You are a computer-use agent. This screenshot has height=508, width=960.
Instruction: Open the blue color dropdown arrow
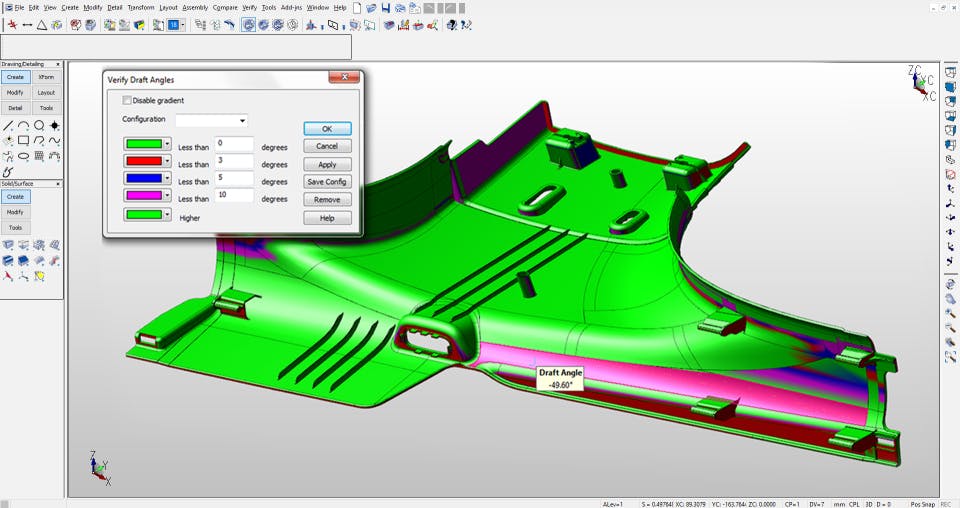pos(167,178)
